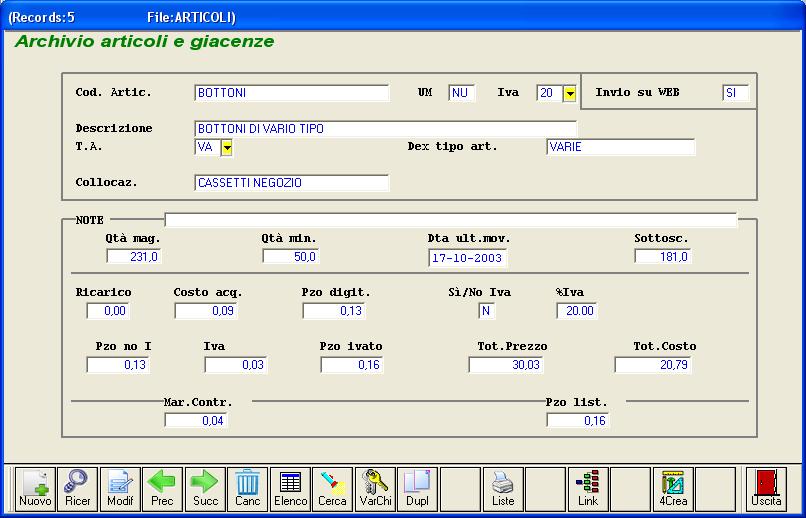Click the Descrizione field

point(386,129)
